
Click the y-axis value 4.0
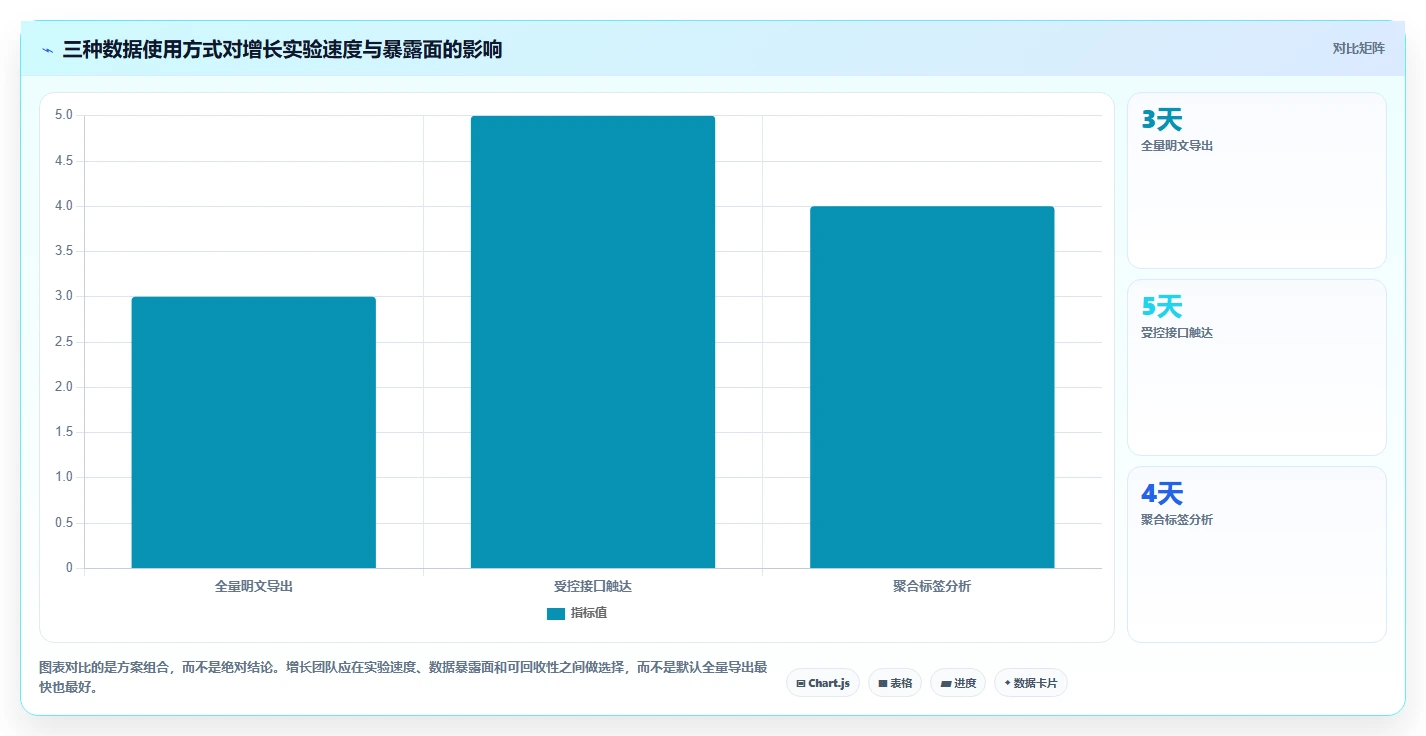(x=64, y=206)
